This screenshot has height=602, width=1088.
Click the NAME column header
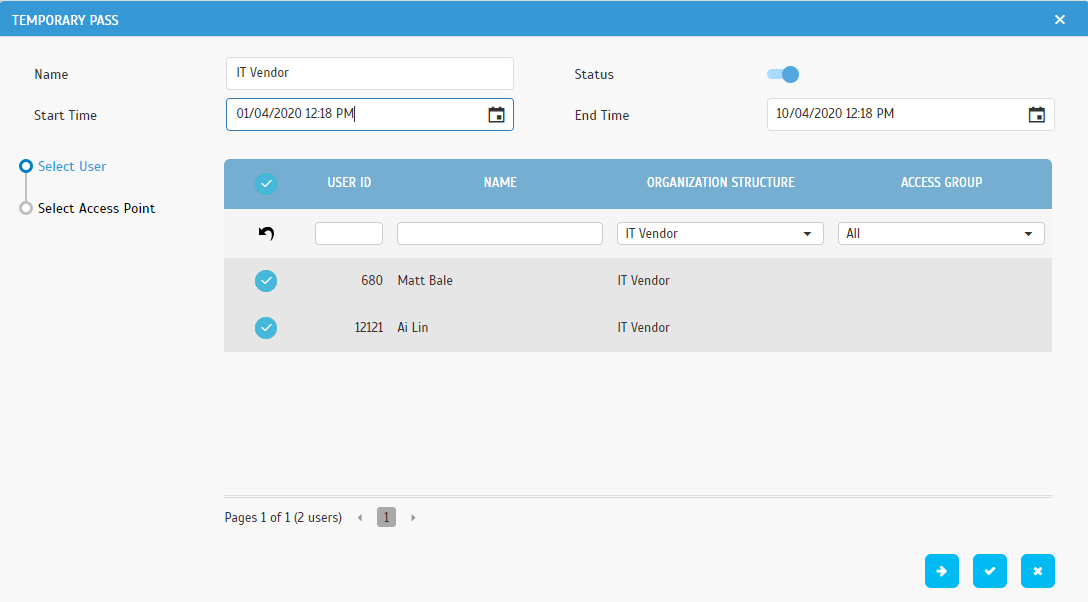pyautogui.click(x=500, y=182)
